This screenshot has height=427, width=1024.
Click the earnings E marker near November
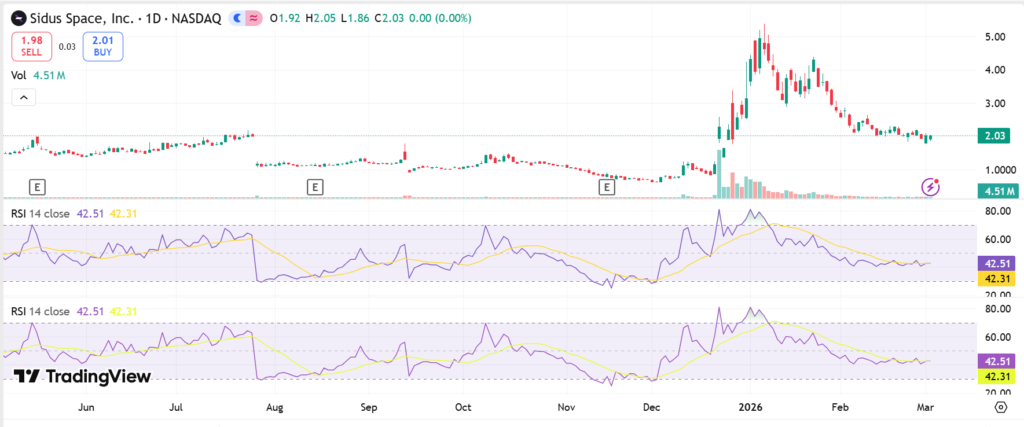(606, 187)
